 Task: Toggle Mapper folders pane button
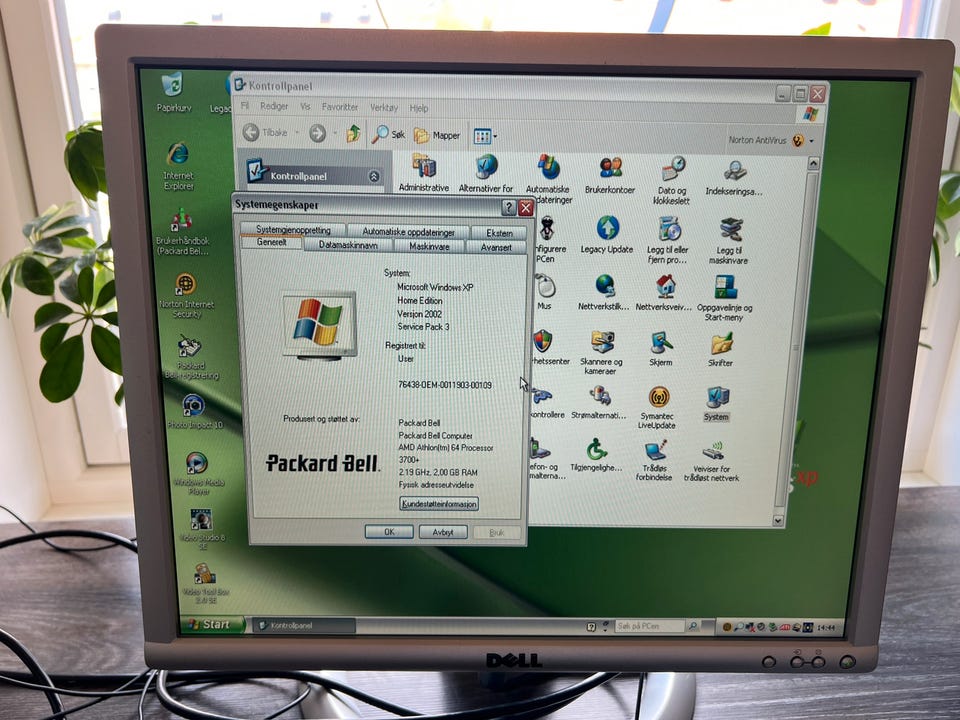[437, 135]
